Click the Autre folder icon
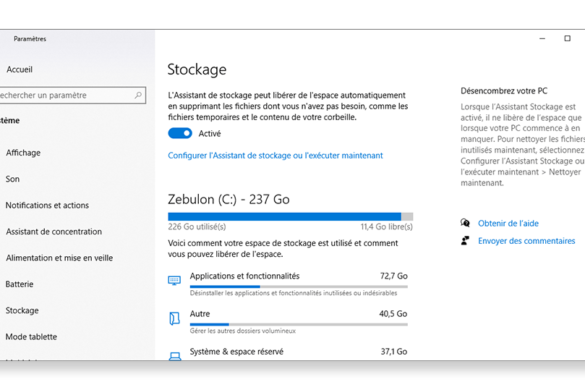 [174, 318]
